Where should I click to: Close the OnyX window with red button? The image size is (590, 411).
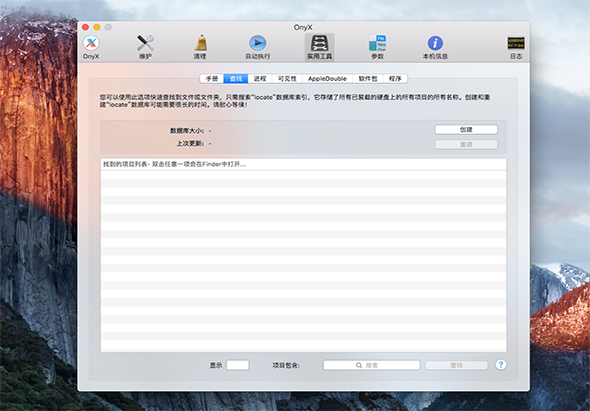coord(85,27)
